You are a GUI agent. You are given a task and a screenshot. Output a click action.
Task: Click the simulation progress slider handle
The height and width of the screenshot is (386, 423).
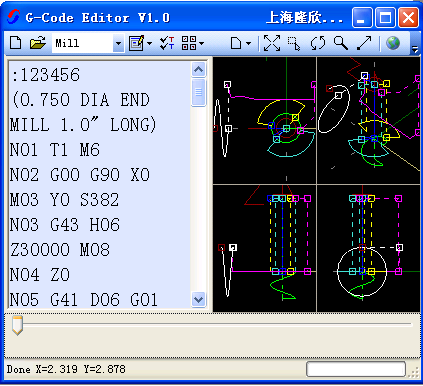coord(17,325)
